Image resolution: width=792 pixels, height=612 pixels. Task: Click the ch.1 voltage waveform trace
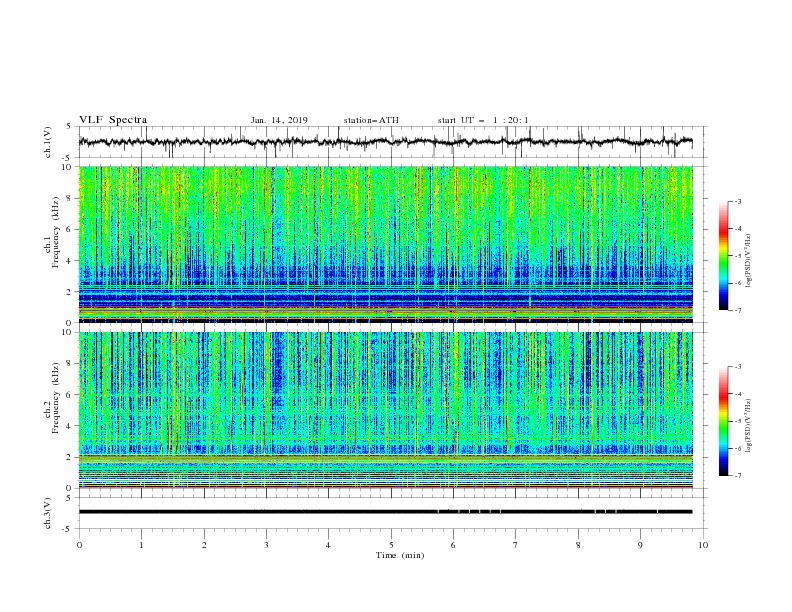pyautogui.click(x=385, y=142)
